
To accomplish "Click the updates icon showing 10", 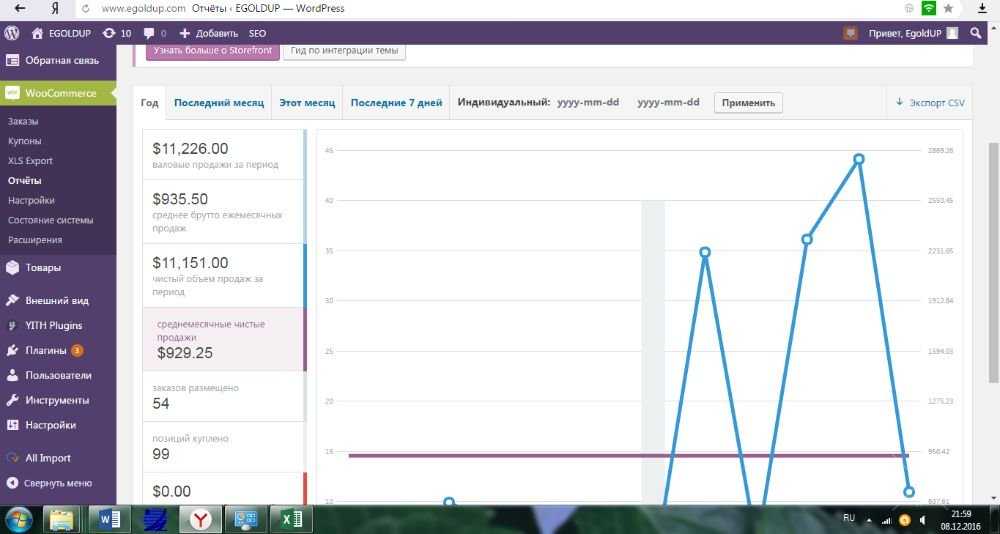I will pyautogui.click(x=117, y=33).
